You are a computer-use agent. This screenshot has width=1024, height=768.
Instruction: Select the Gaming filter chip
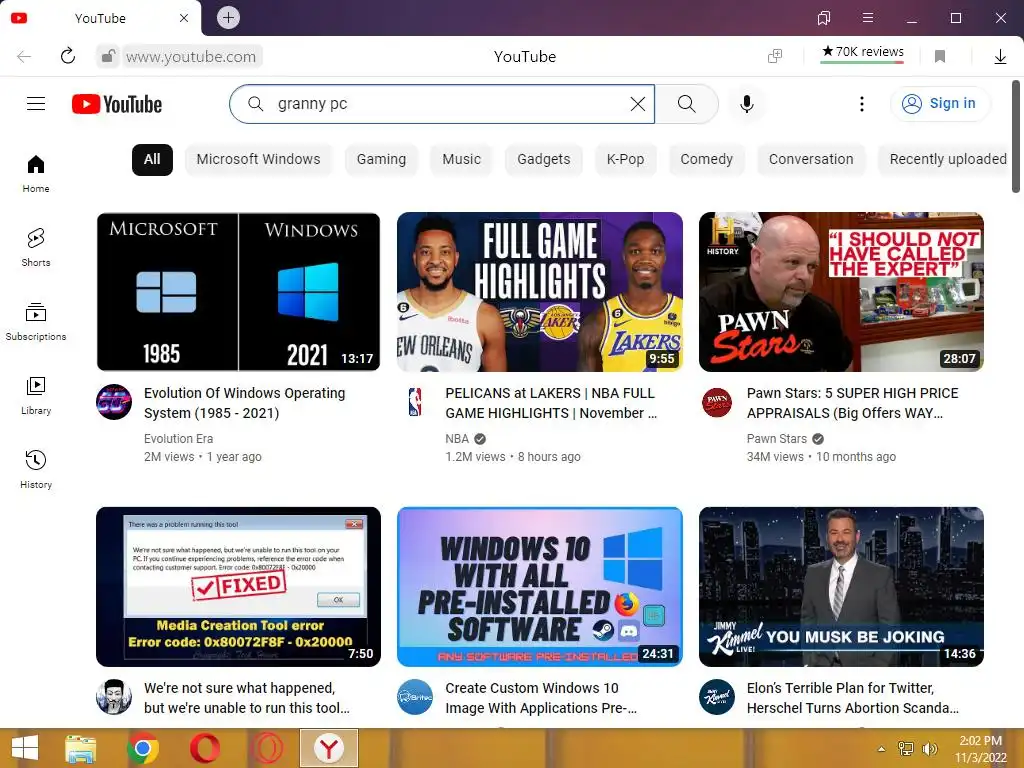tap(381, 159)
